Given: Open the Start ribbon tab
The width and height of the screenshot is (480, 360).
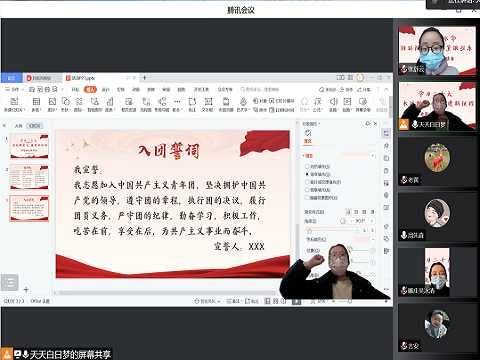Looking at the screenshot, I should point(75,89).
